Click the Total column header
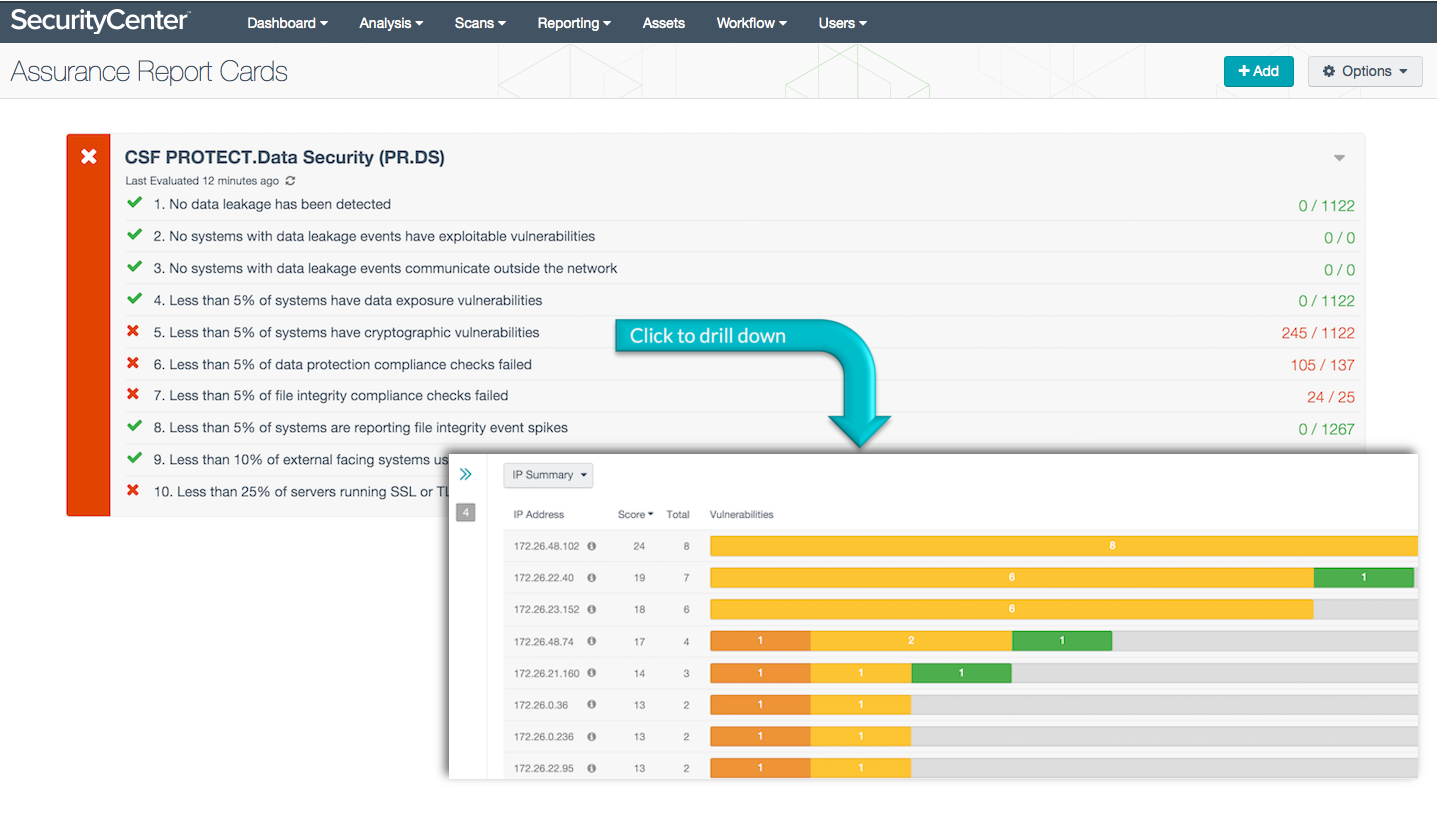Viewport: 1440px width, 820px height. (x=678, y=514)
